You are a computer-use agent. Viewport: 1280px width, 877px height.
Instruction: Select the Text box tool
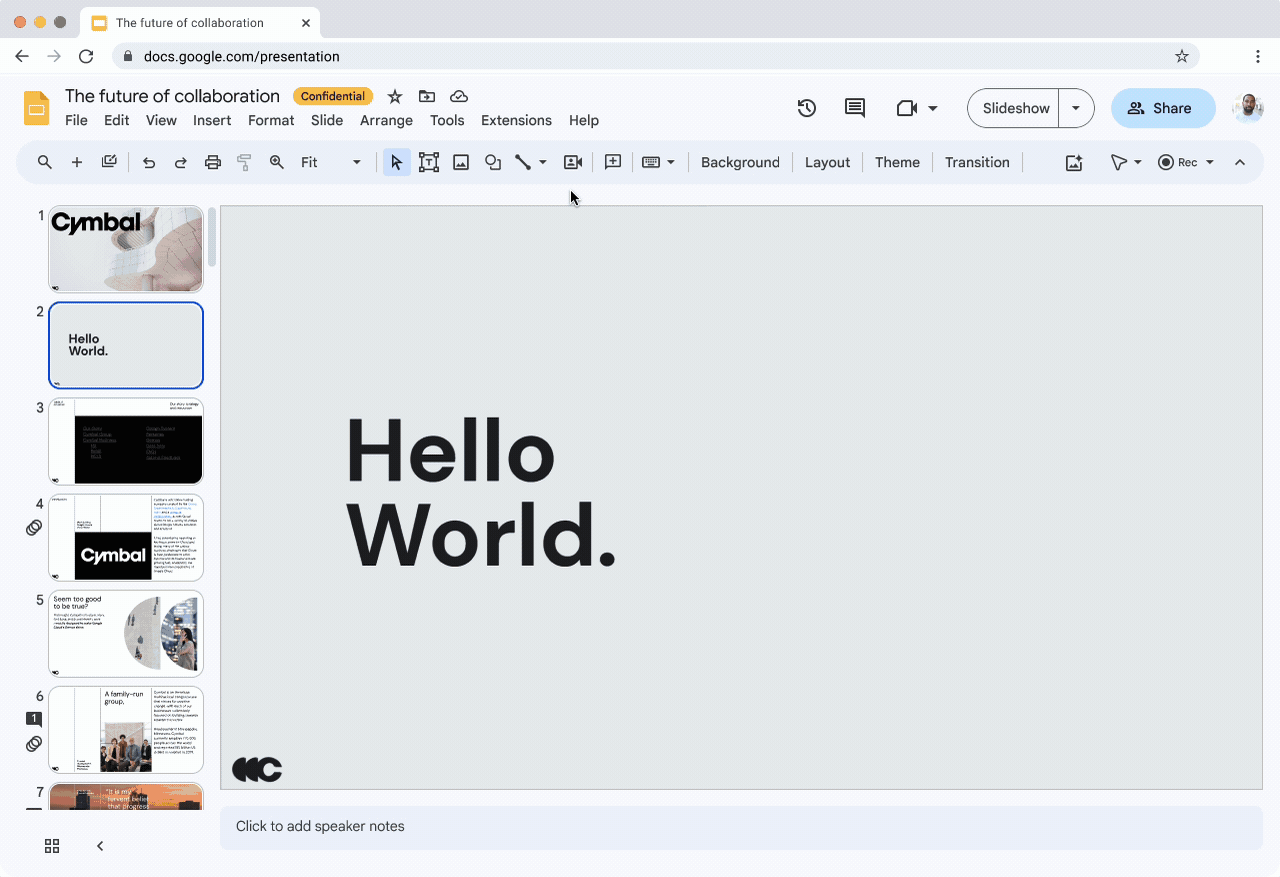[x=428, y=161]
